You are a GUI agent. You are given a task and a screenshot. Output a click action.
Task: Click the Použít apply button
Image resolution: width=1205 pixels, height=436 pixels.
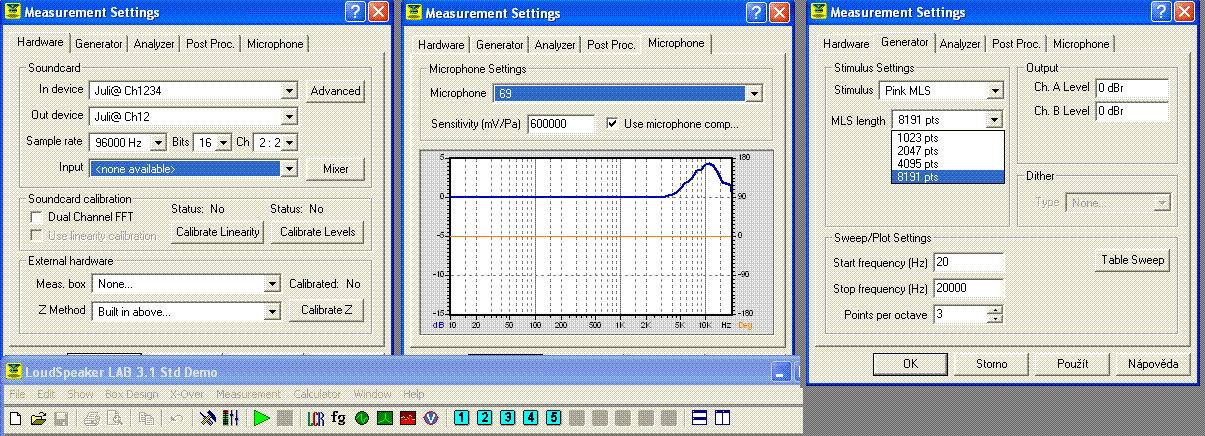click(1073, 364)
